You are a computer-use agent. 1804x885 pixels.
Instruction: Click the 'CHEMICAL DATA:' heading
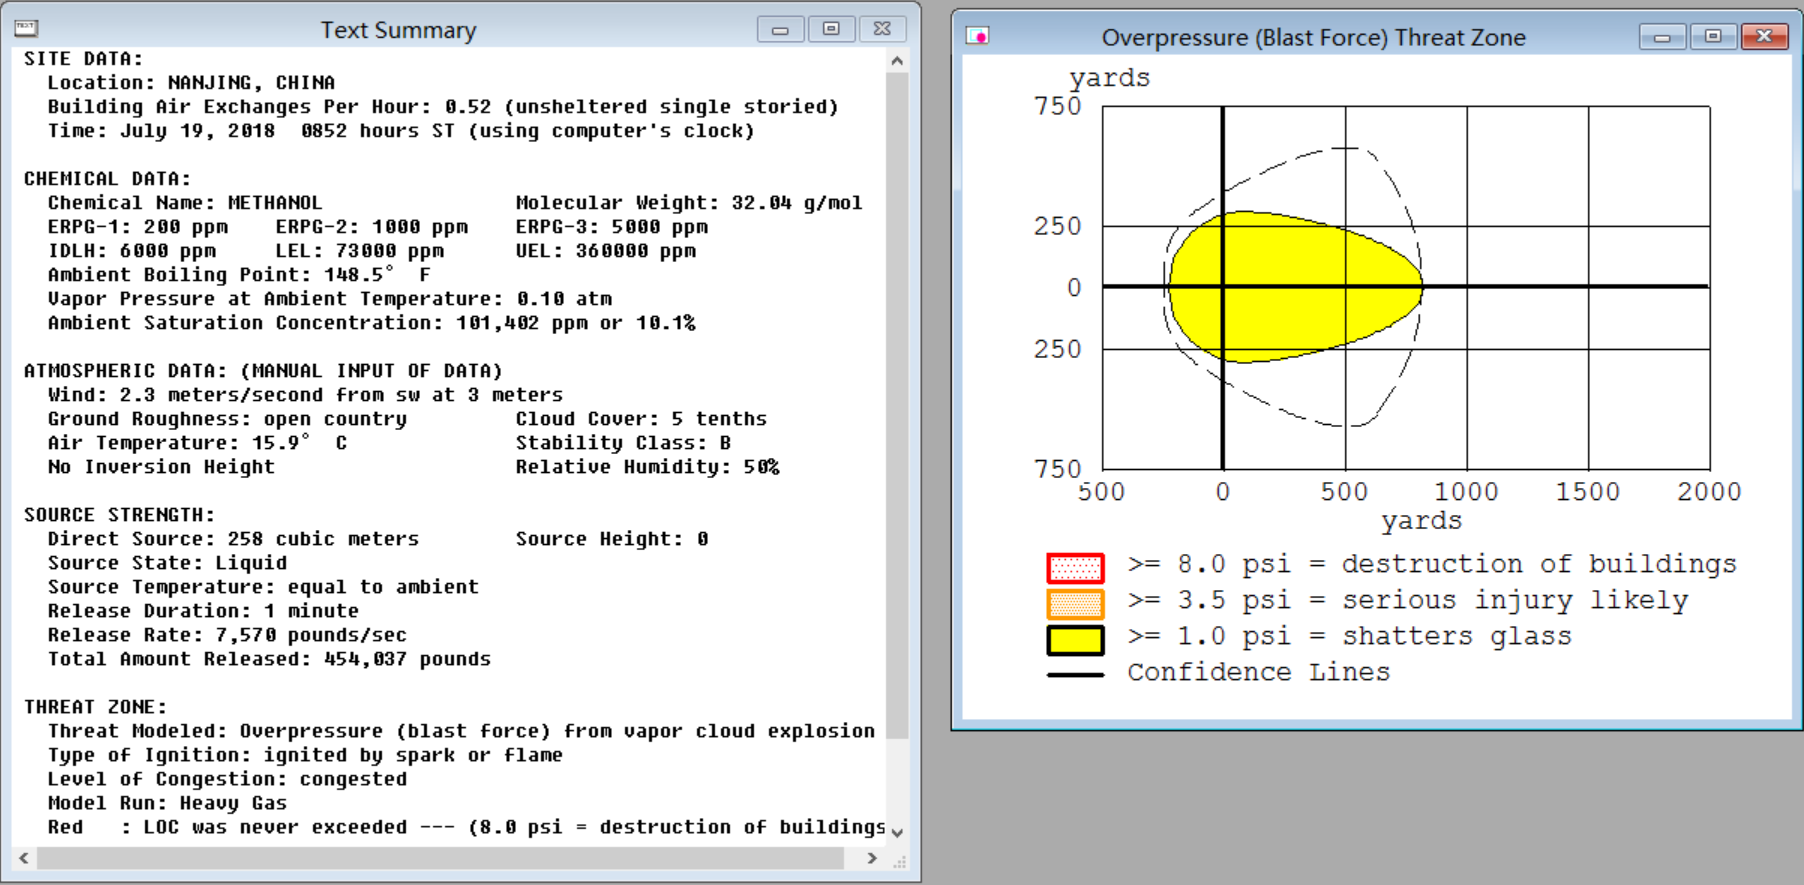pos(107,179)
